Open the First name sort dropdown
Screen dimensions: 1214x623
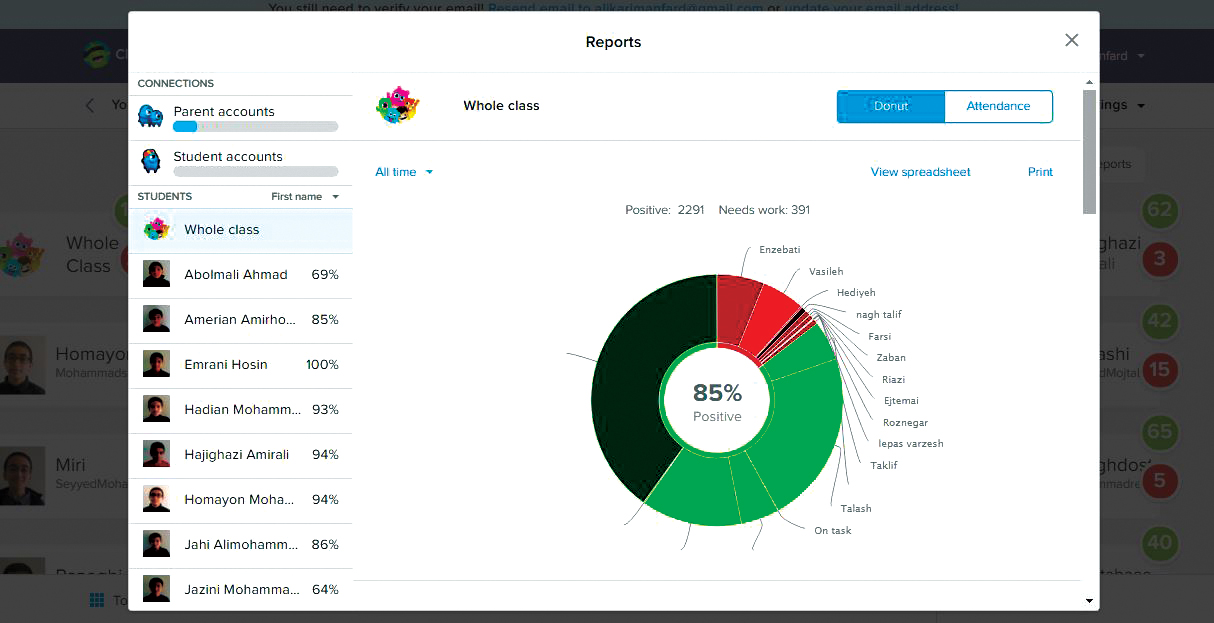[x=305, y=197]
